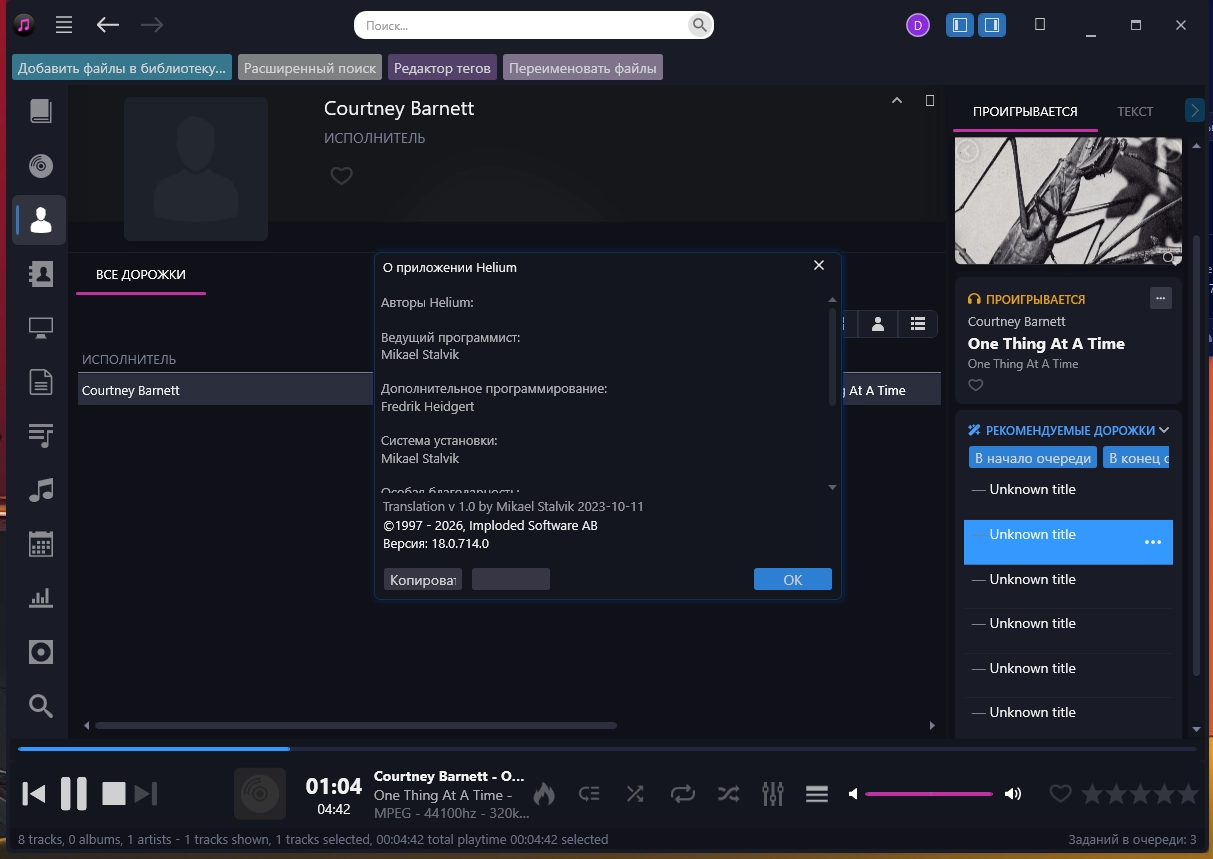Open the monitor screen icon in sidebar
This screenshot has width=1213, height=859.
tap(41, 327)
